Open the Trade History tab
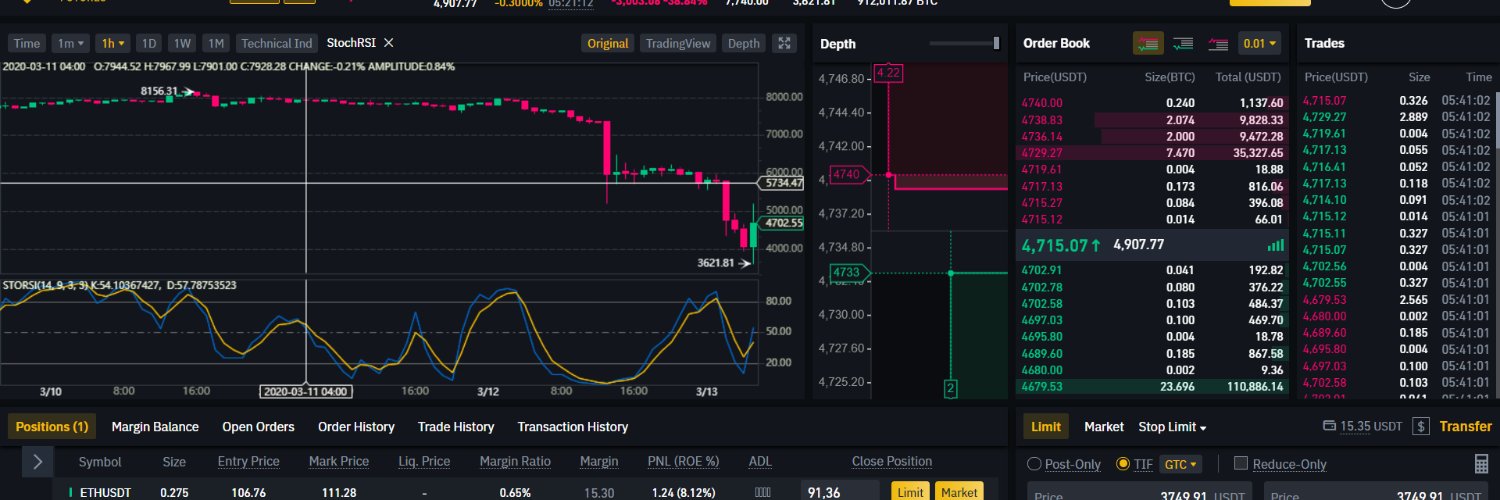Image resolution: width=1500 pixels, height=500 pixels. pyautogui.click(x=456, y=427)
